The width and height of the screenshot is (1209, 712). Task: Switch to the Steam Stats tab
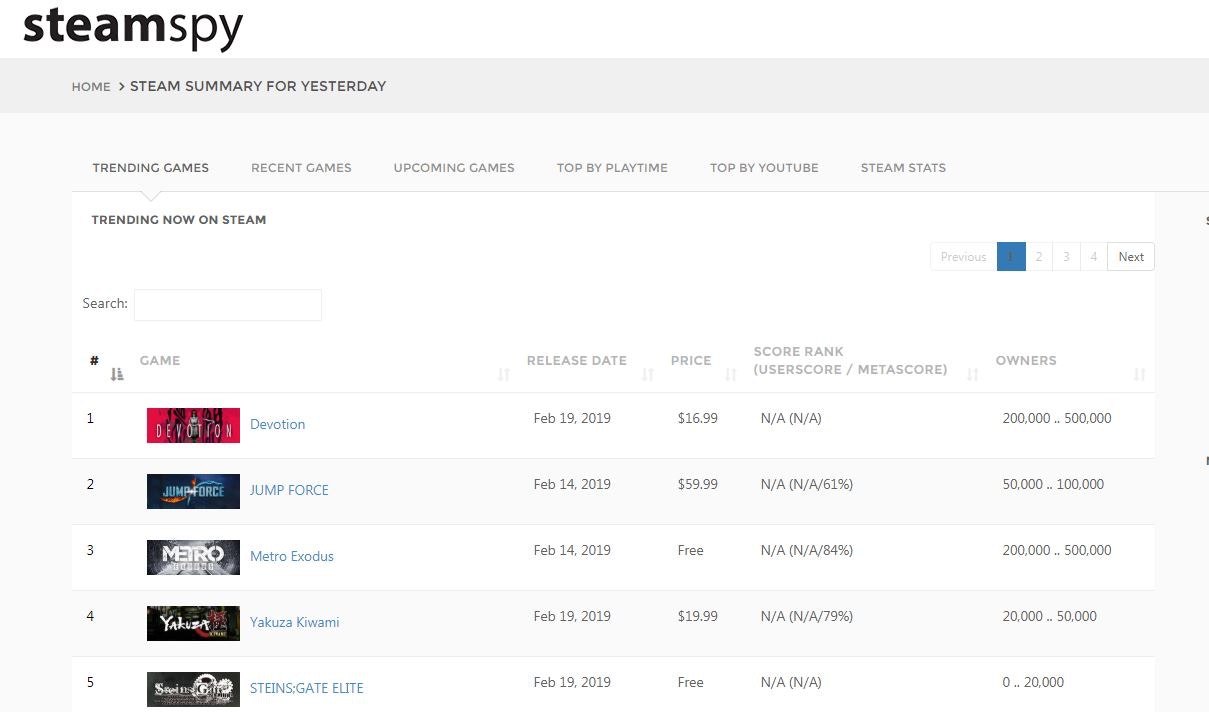tap(903, 168)
